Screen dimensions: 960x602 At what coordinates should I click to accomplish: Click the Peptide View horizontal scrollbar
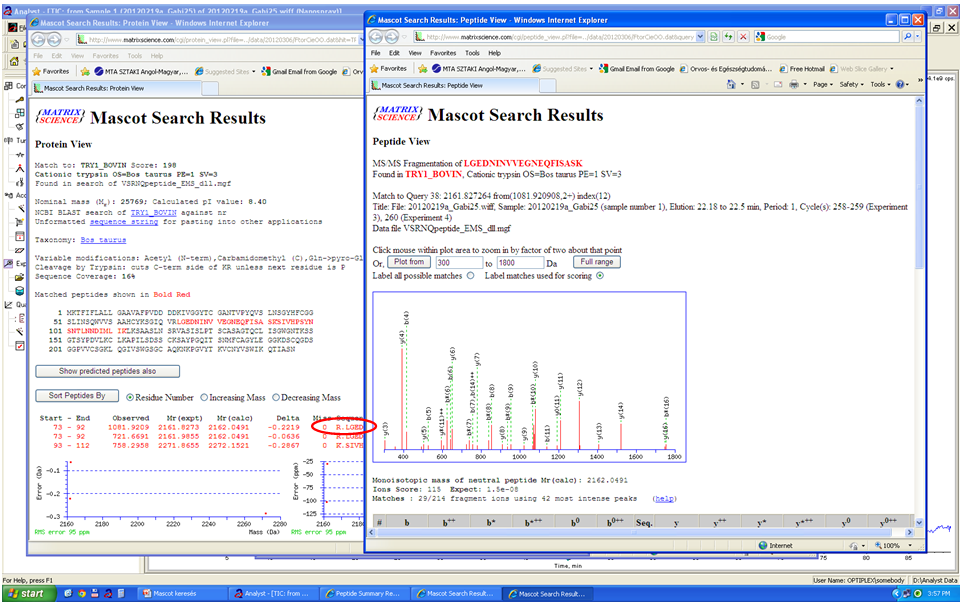click(641, 533)
